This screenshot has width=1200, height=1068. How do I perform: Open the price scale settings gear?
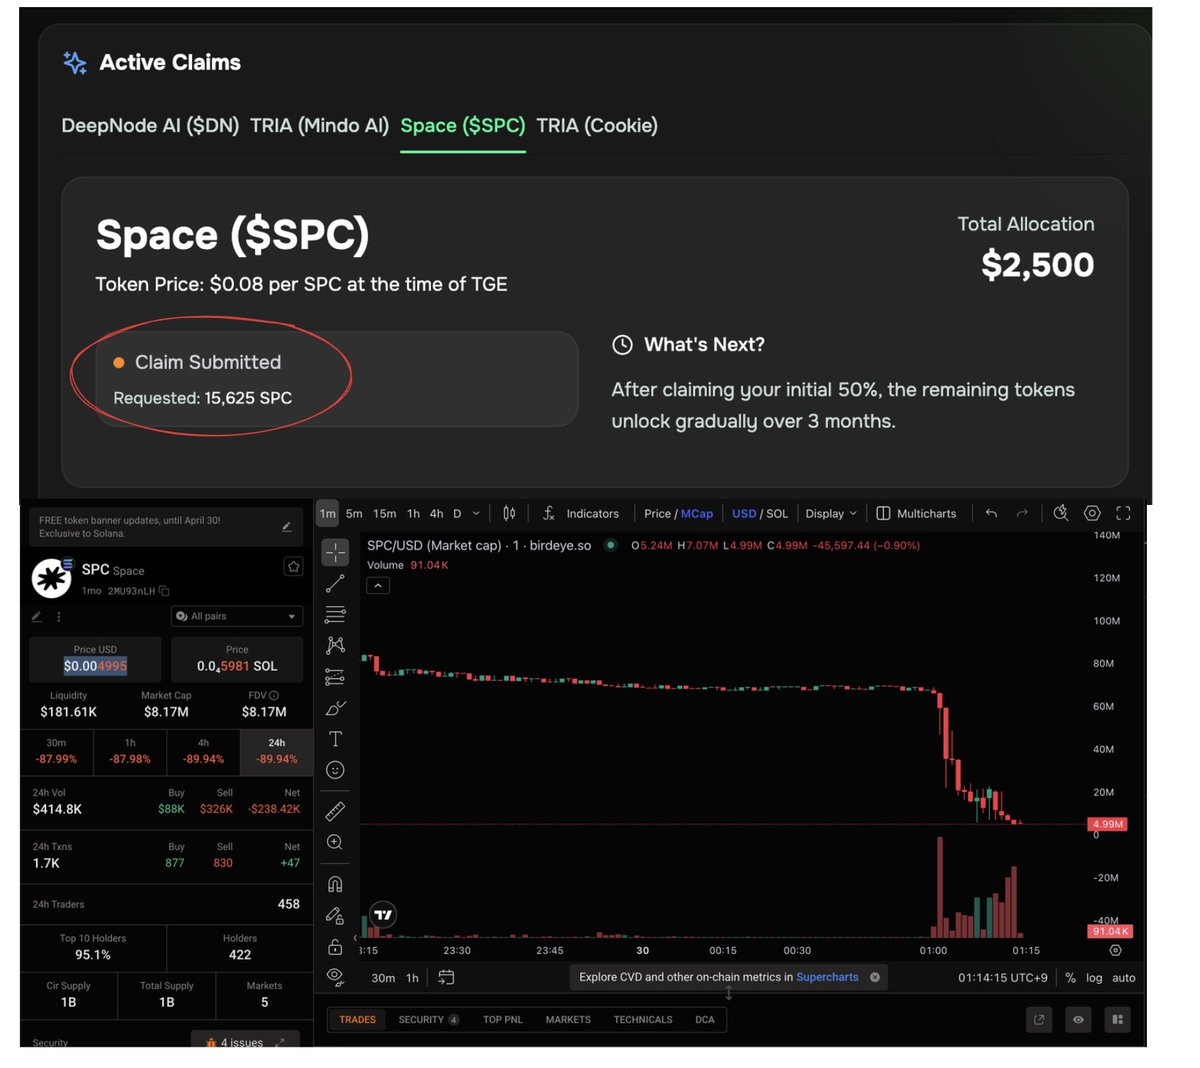click(x=1116, y=950)
